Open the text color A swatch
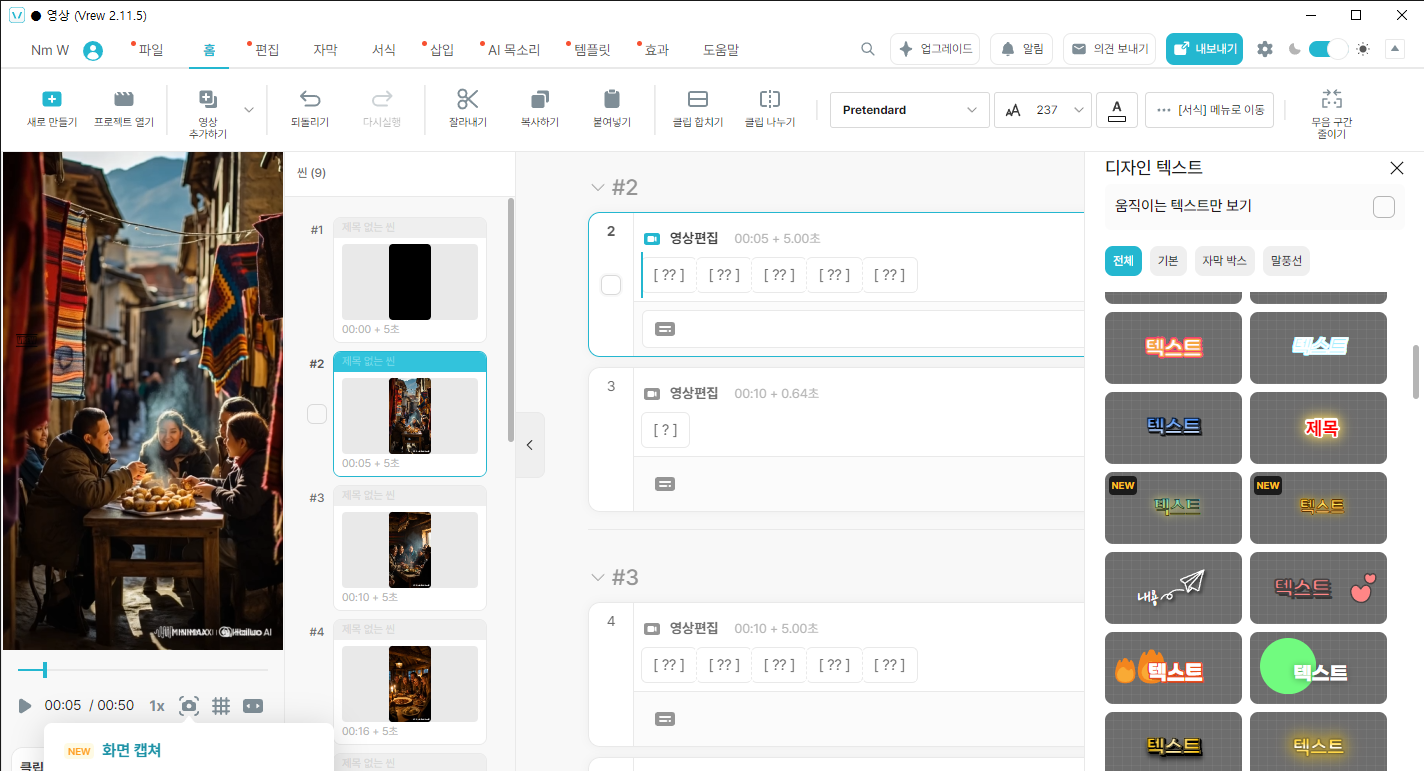 point(1117,110)
